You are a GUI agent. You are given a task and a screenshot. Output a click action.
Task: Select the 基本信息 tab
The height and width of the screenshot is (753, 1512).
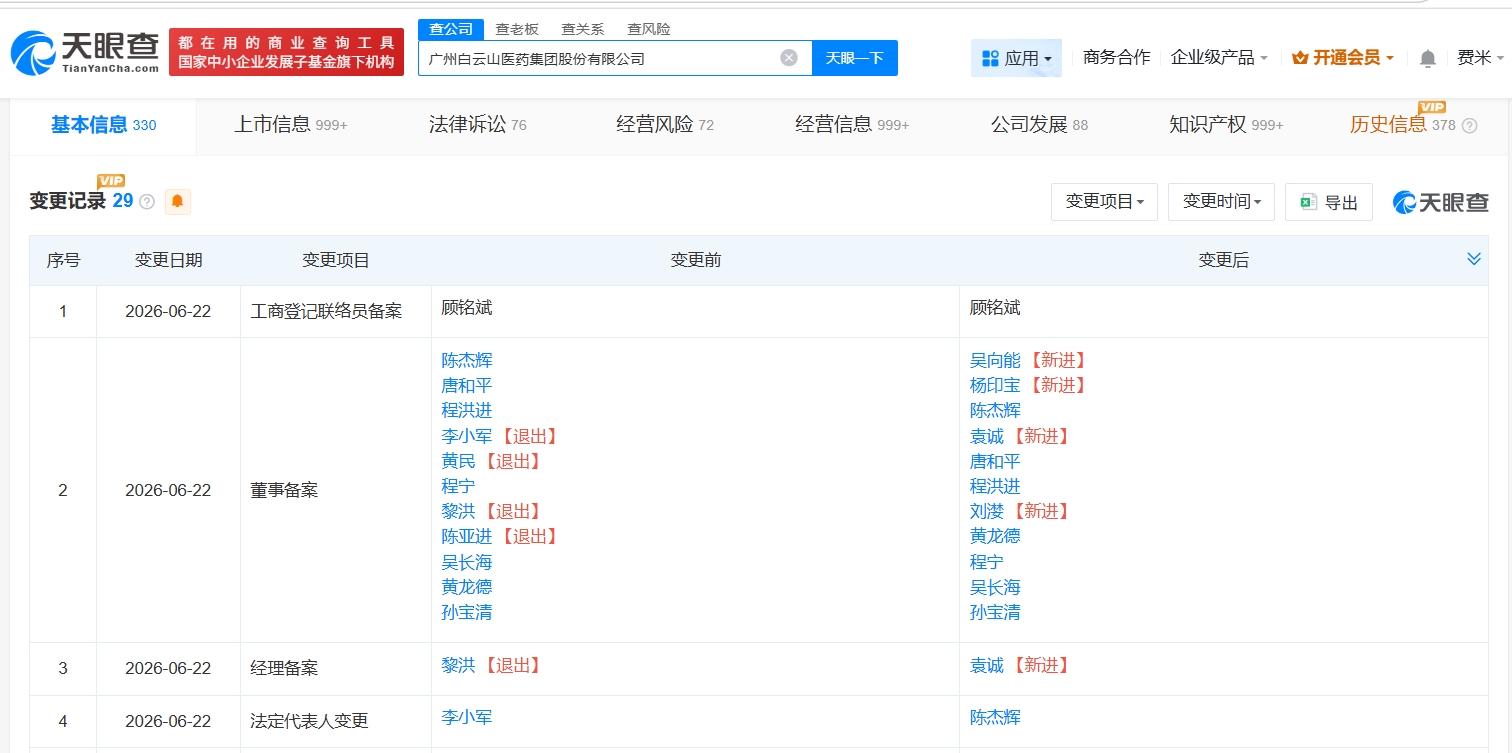pos(103,125)
